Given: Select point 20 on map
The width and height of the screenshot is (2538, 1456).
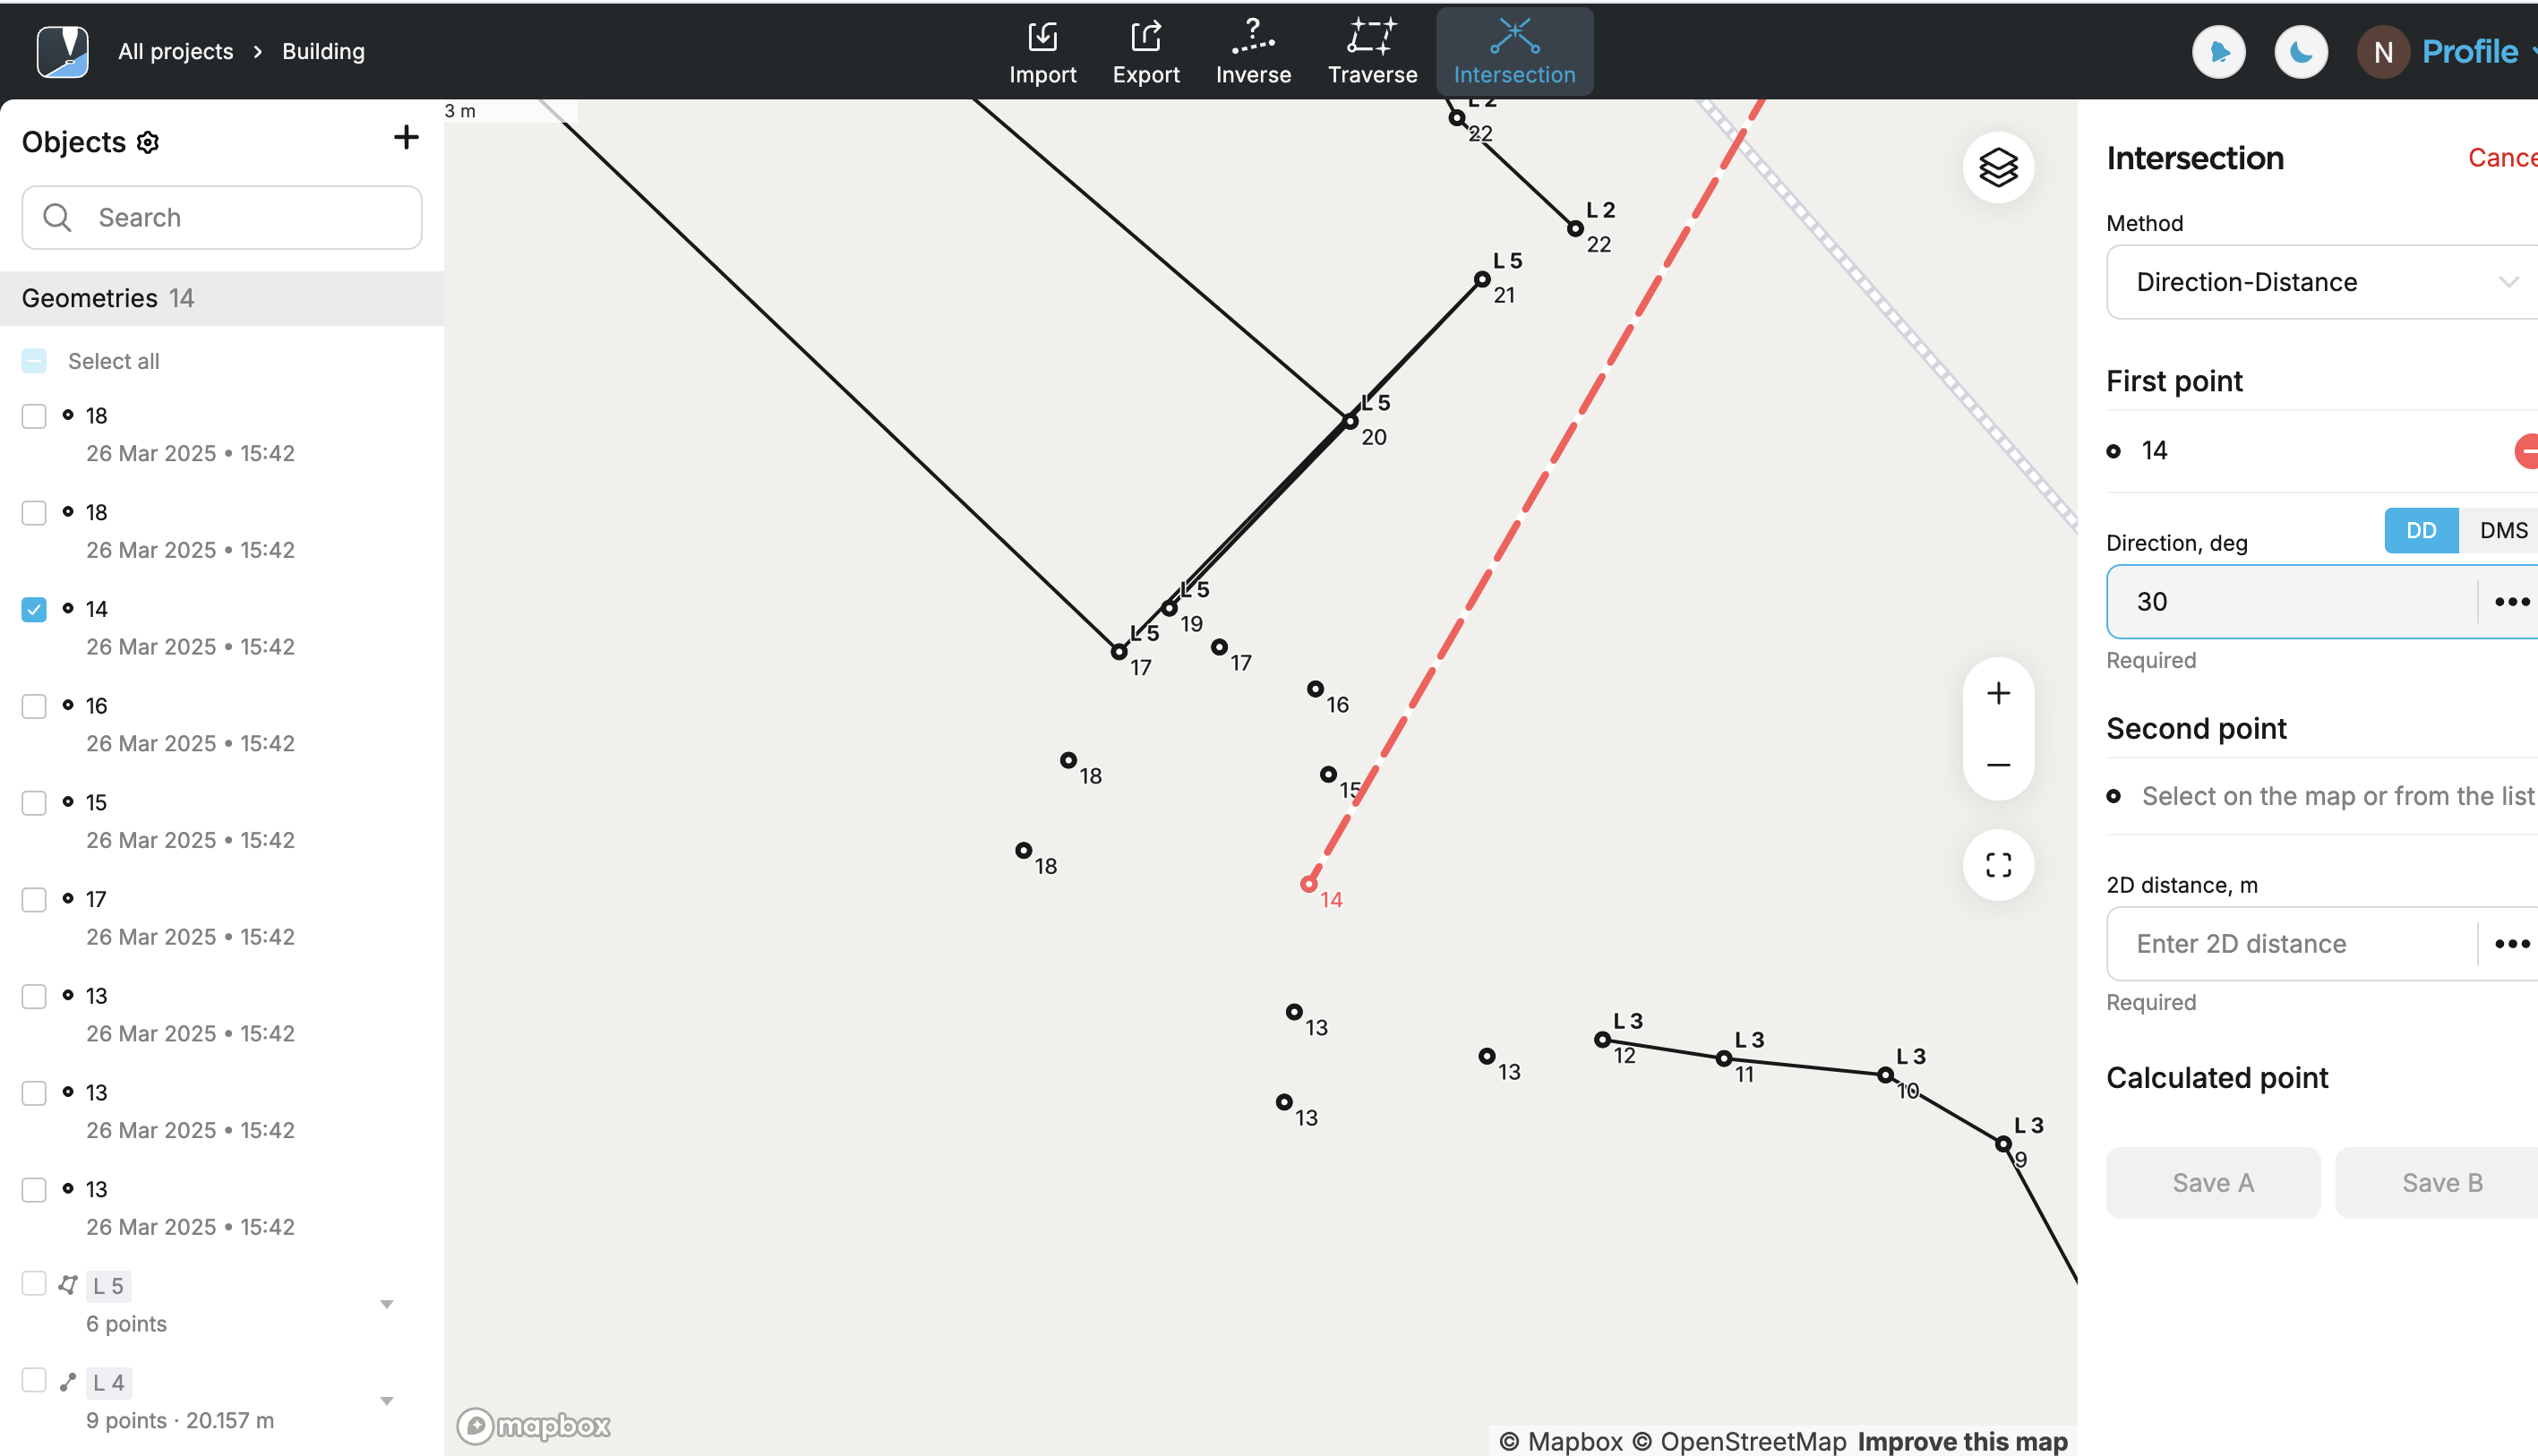Looking at the screenshot, I should point(1351,422).
